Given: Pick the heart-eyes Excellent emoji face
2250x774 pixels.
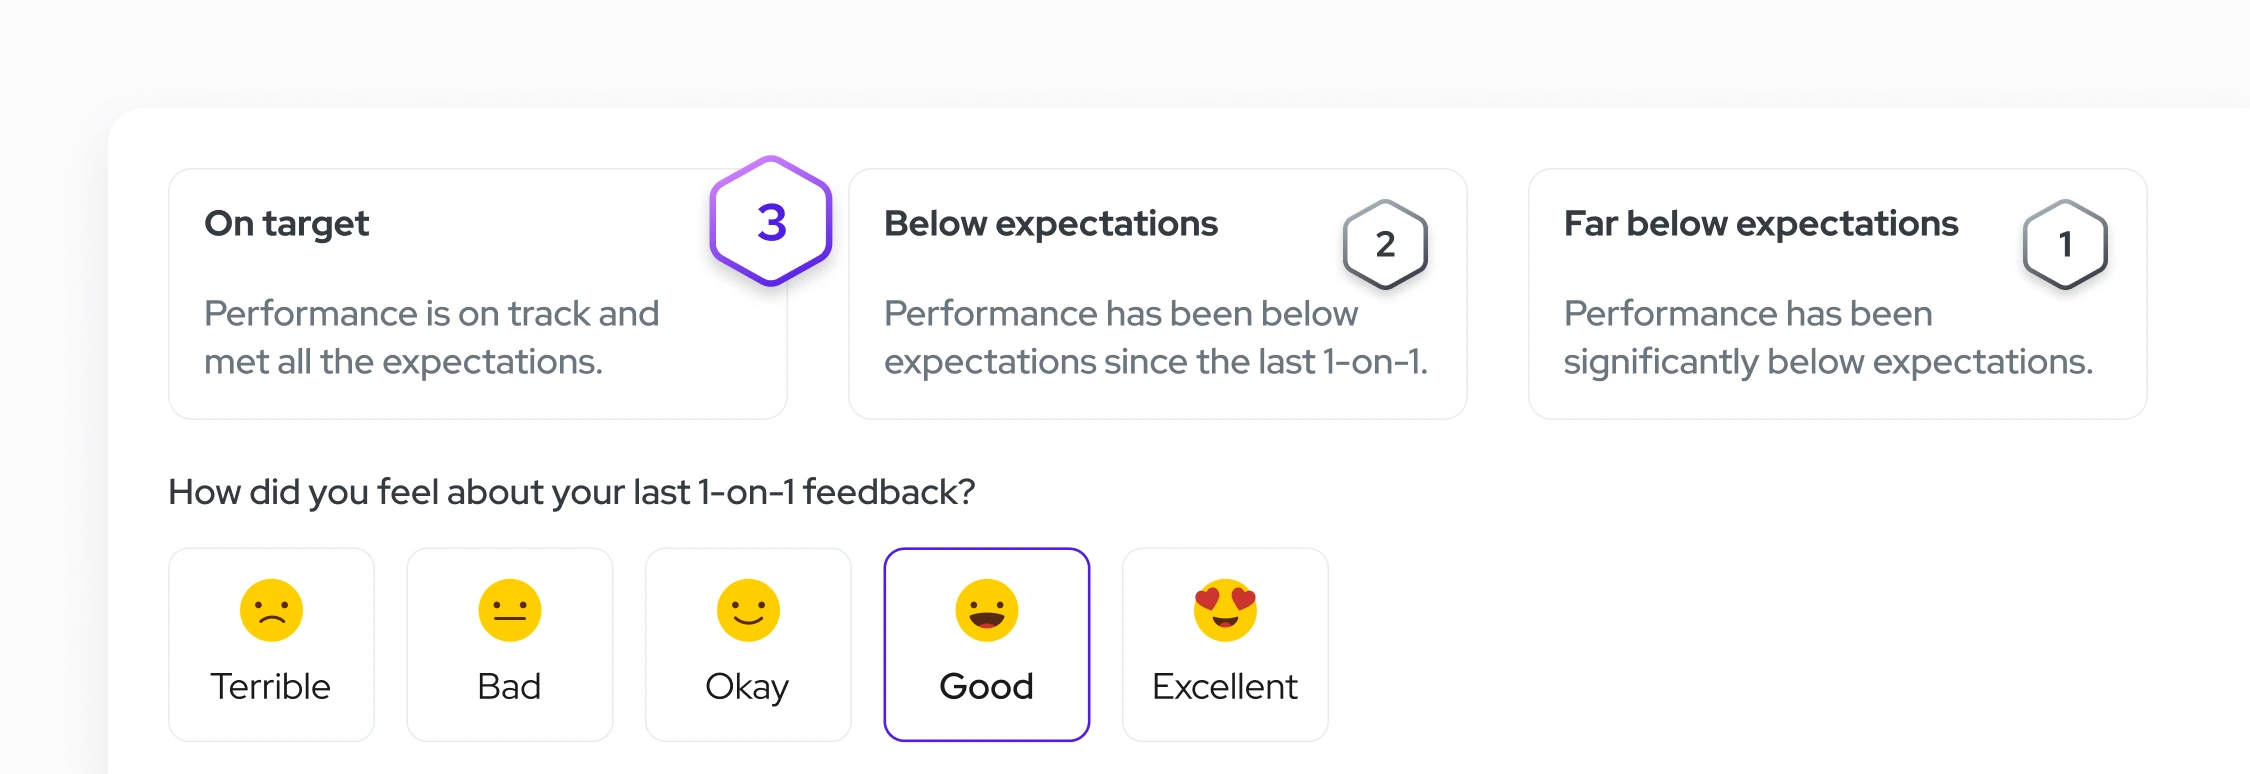Looking at the screenshot, I should click(x=1225, y=610).
